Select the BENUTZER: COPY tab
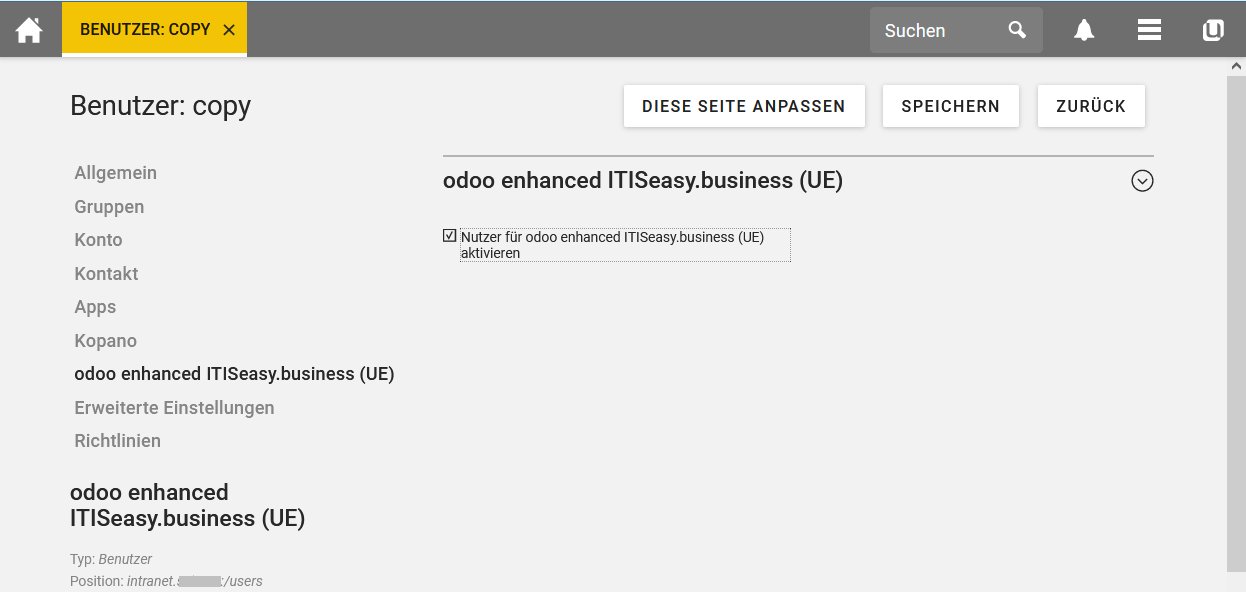Screen dimensions: 1246x592 point(154,29)
